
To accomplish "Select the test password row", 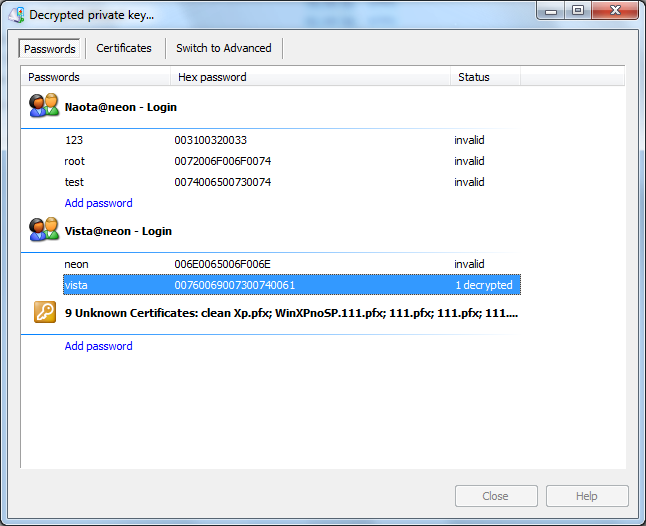I will (x=75, y=182).
